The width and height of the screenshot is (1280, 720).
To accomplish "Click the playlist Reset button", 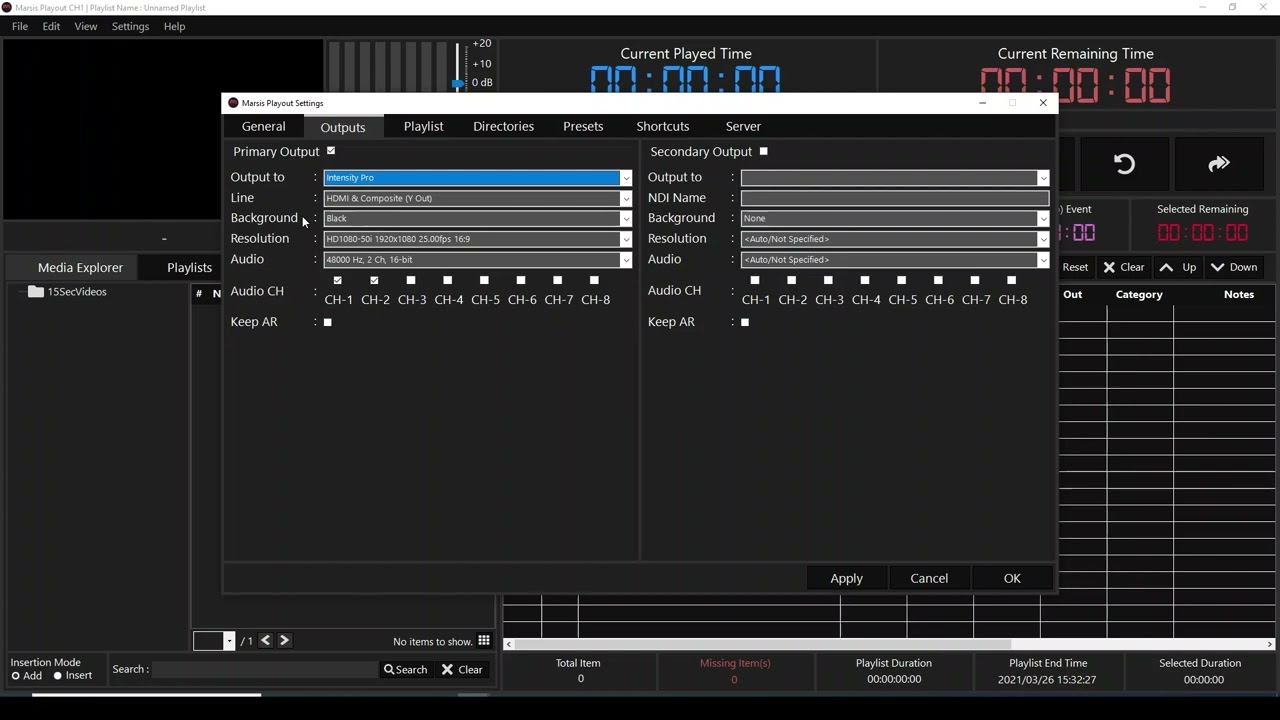I will 1075,267.
